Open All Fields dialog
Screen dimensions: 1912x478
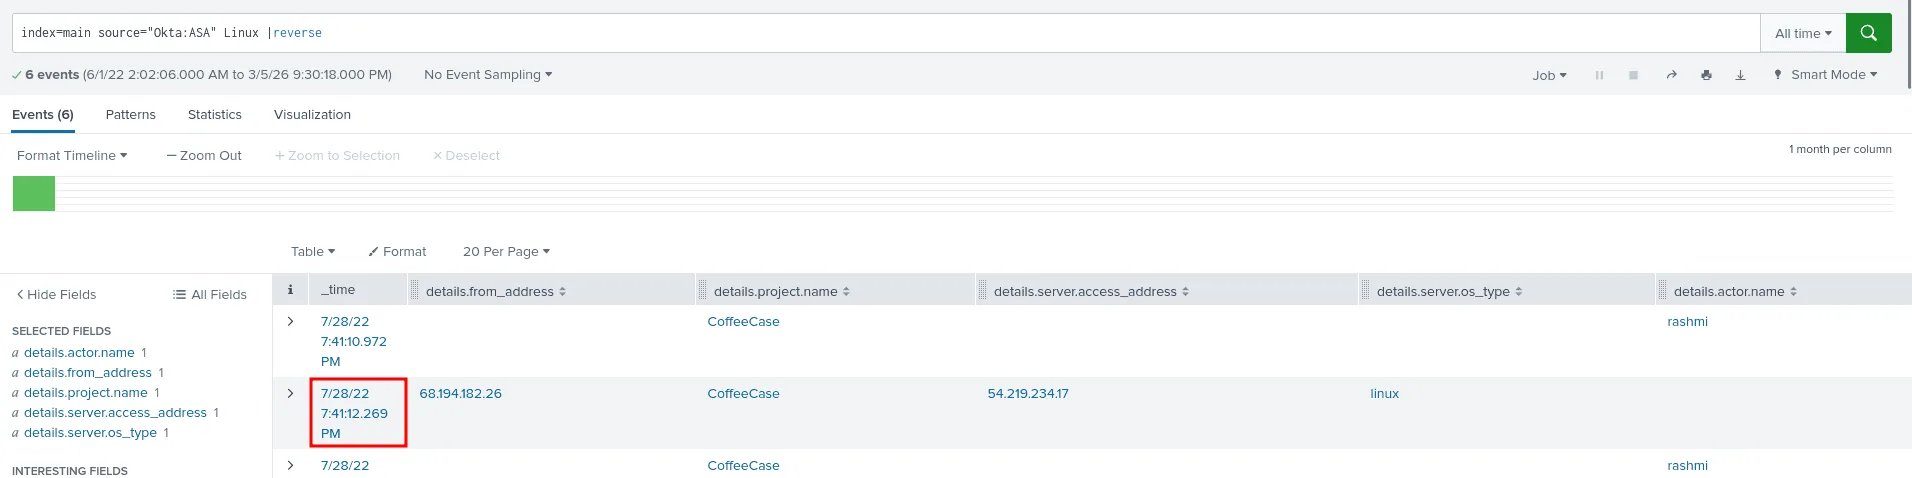[x=210, y=294]
